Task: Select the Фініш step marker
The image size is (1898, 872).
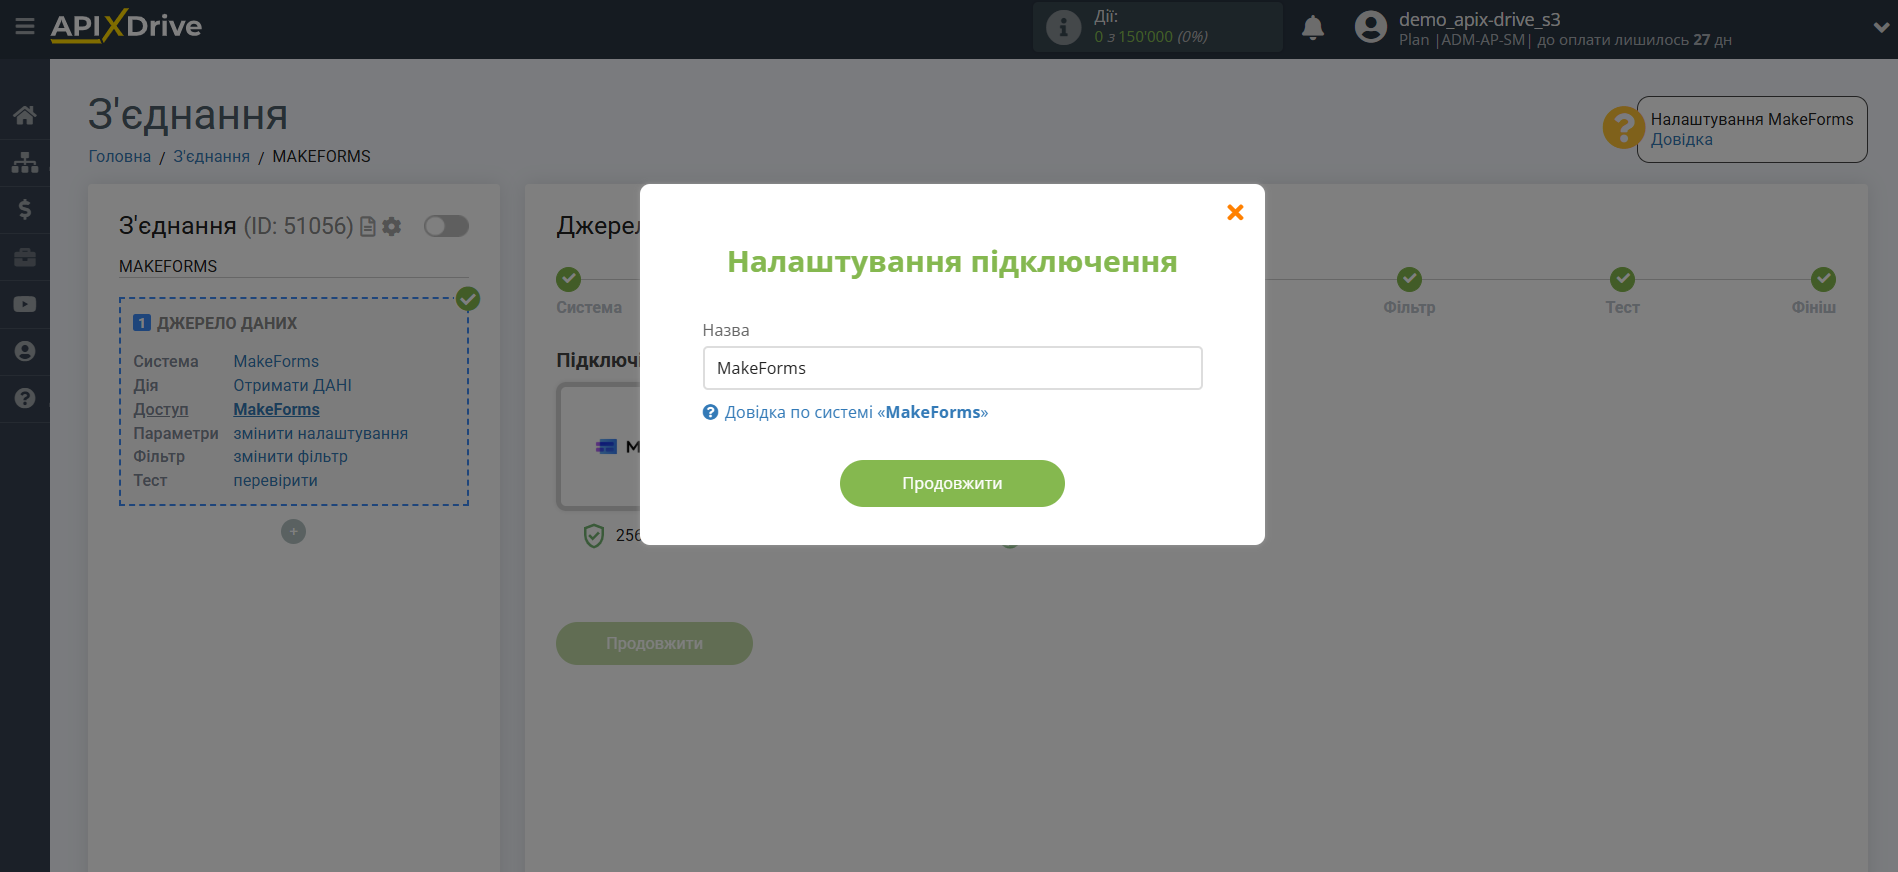Action: (x=1823, y=279)
